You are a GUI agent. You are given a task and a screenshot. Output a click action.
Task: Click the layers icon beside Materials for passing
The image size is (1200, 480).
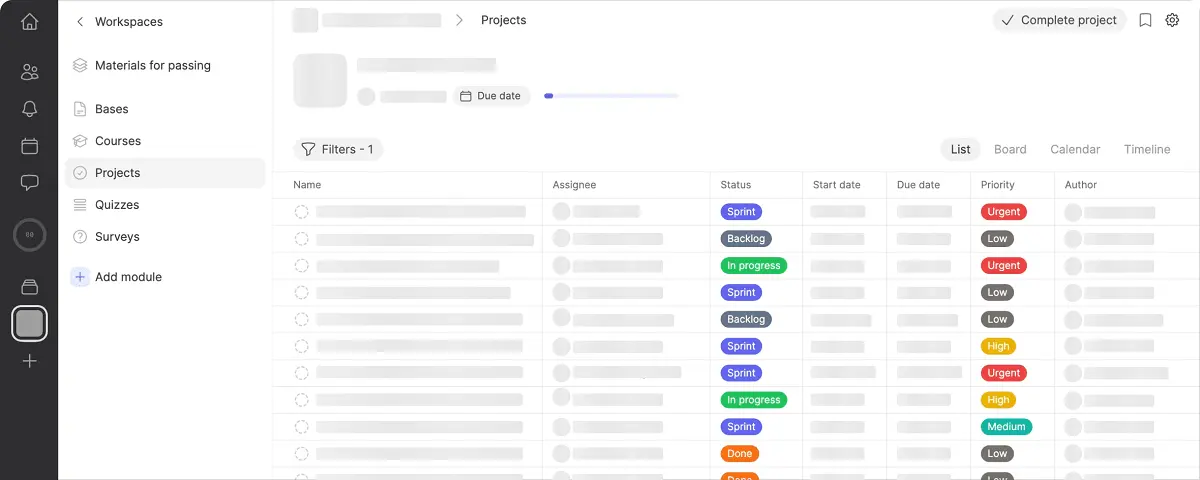click(x=80, y=65)
